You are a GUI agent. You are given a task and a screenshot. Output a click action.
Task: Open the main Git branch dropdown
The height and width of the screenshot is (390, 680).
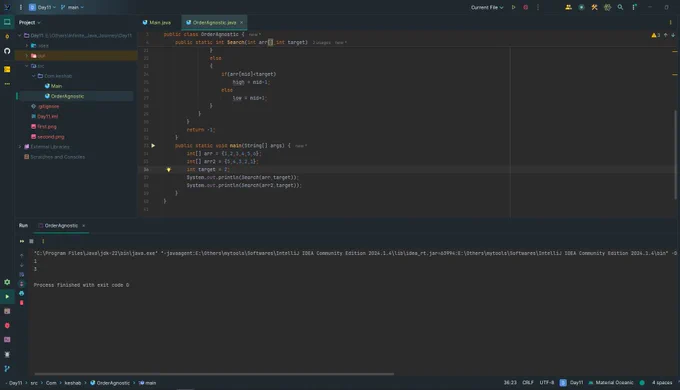coord(72,7)
